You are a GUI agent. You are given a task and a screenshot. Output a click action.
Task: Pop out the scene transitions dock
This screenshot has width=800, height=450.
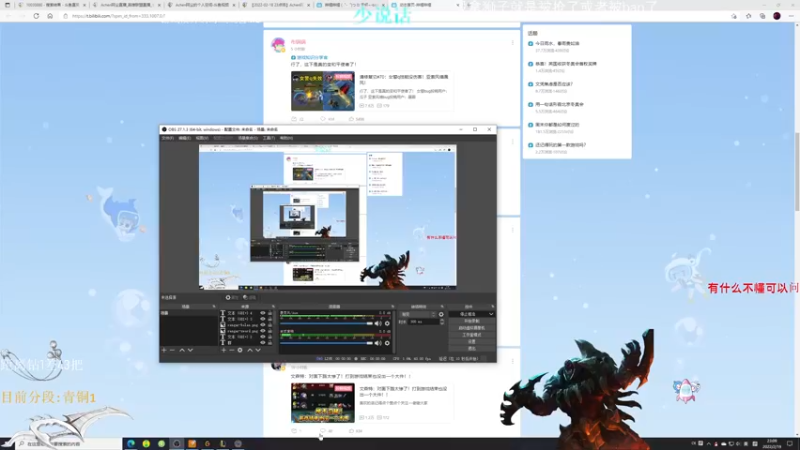pyautogui.click(x=442, y=307)
